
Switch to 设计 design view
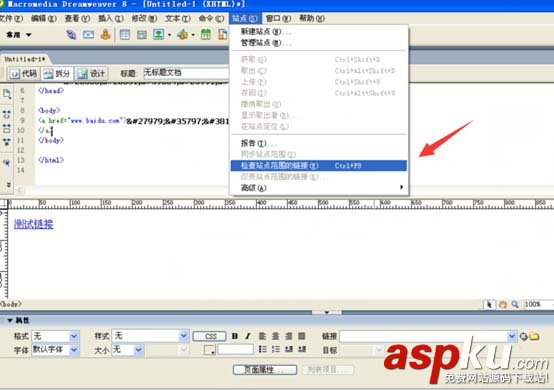[91, 73]
